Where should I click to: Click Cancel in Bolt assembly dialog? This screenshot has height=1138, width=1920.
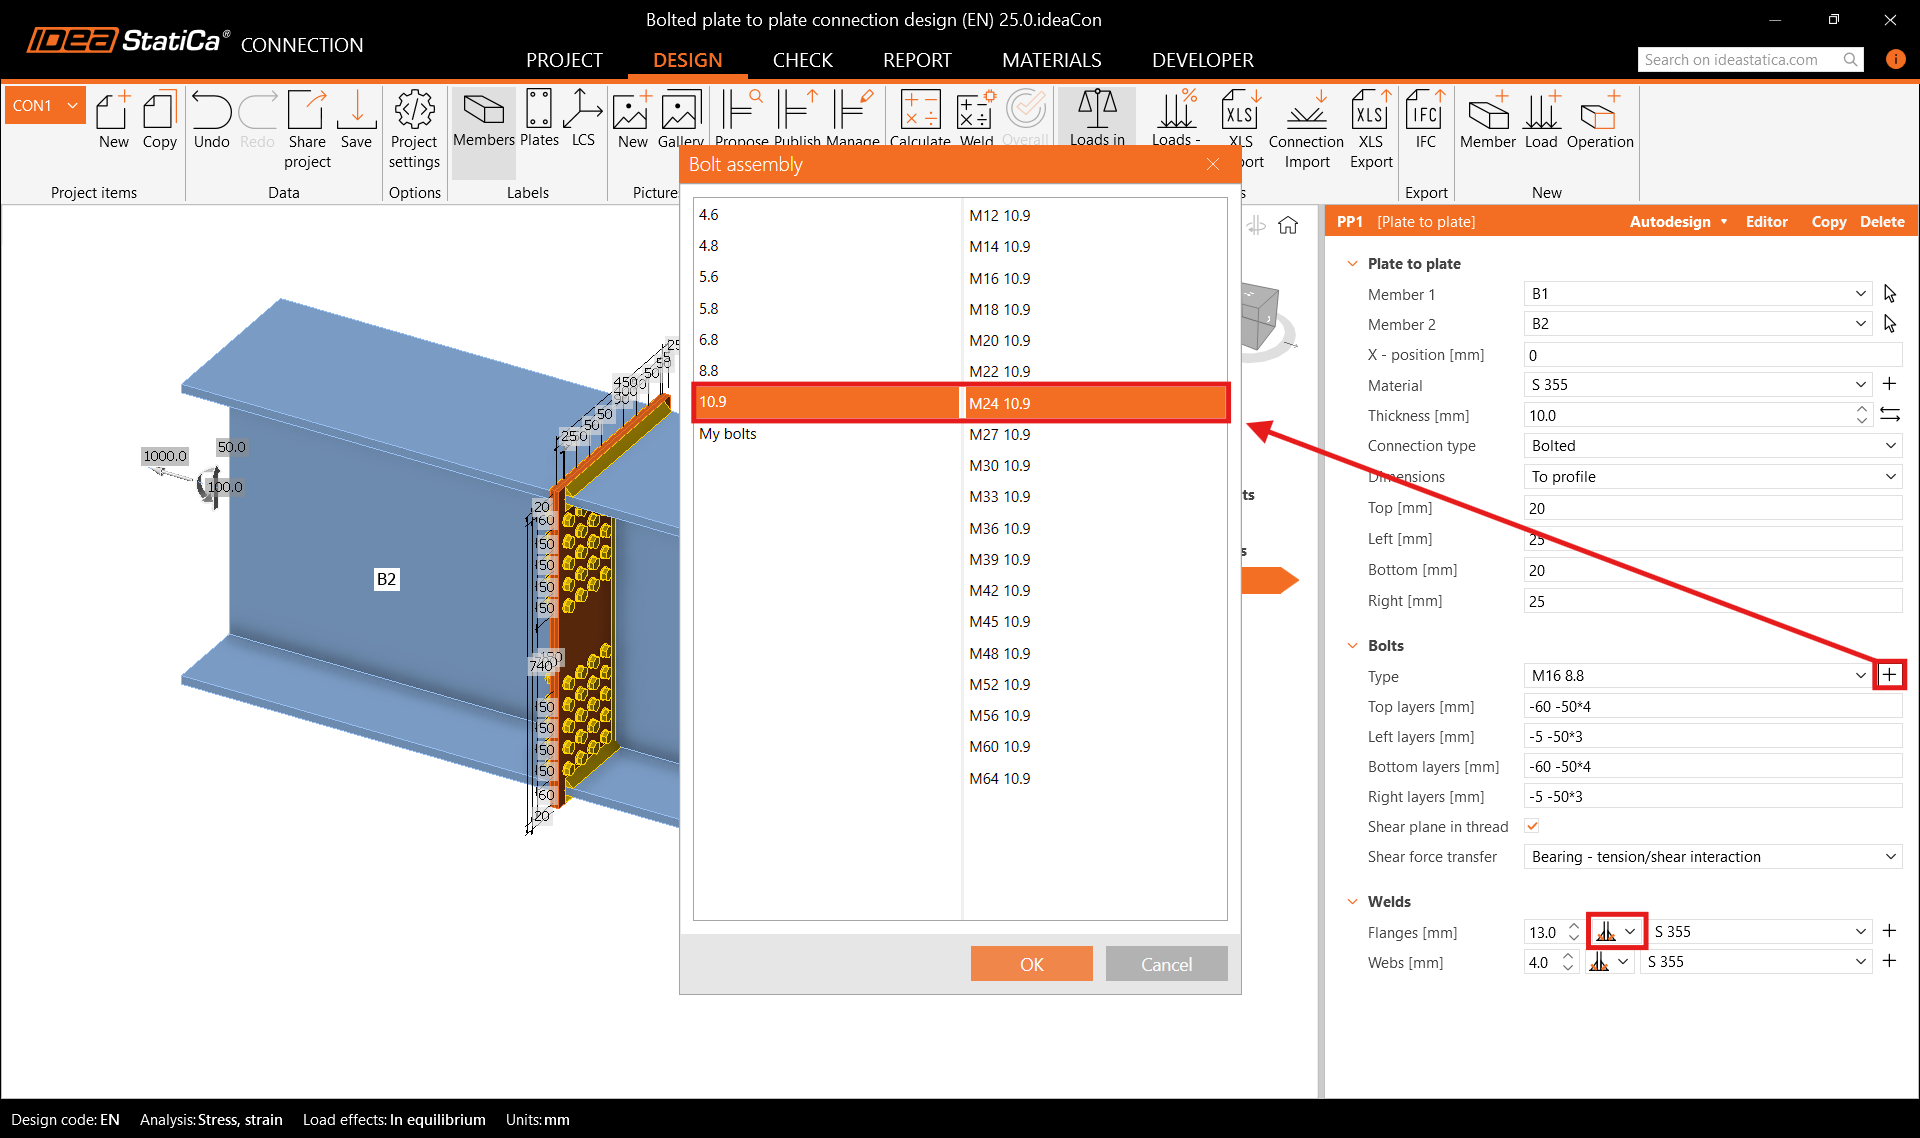tap(1166, 964)
